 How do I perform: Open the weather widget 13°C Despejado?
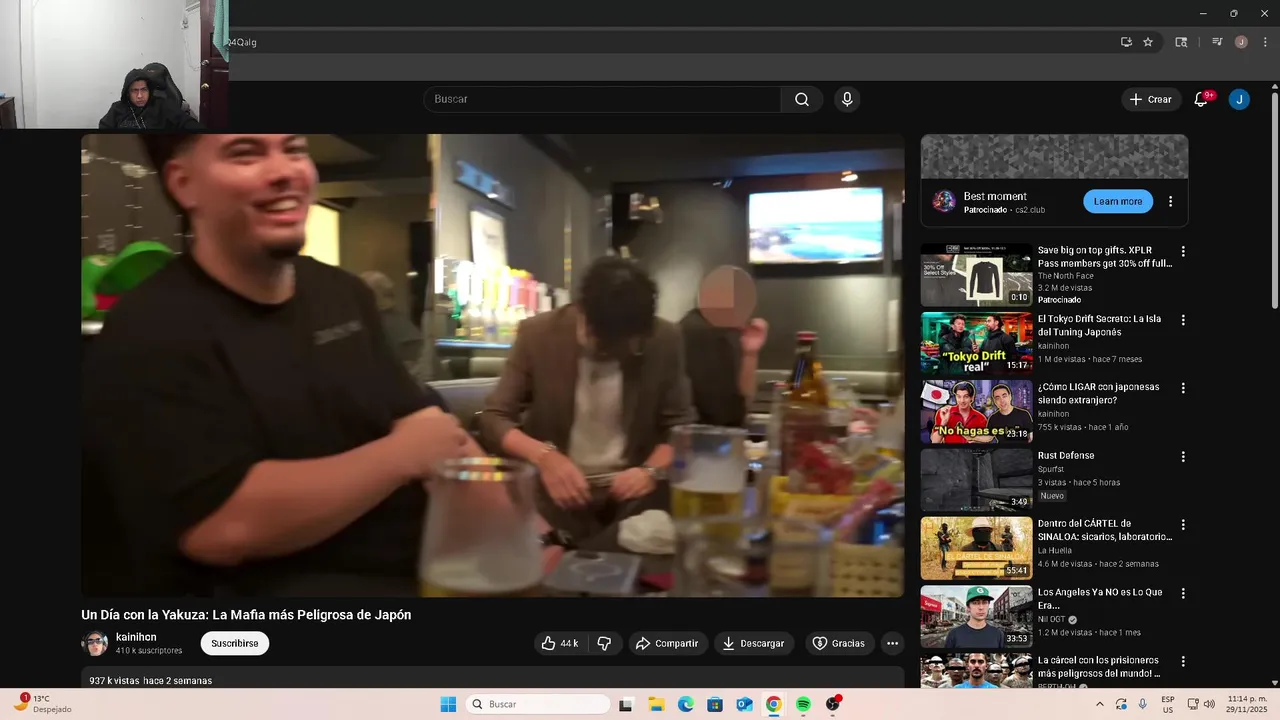tap(42, 703)
